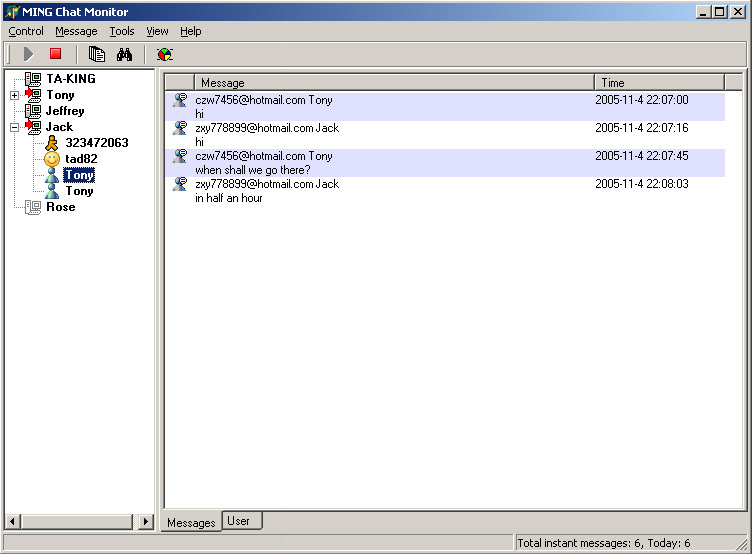Select the top-level Tony computer label

(60, 95)
